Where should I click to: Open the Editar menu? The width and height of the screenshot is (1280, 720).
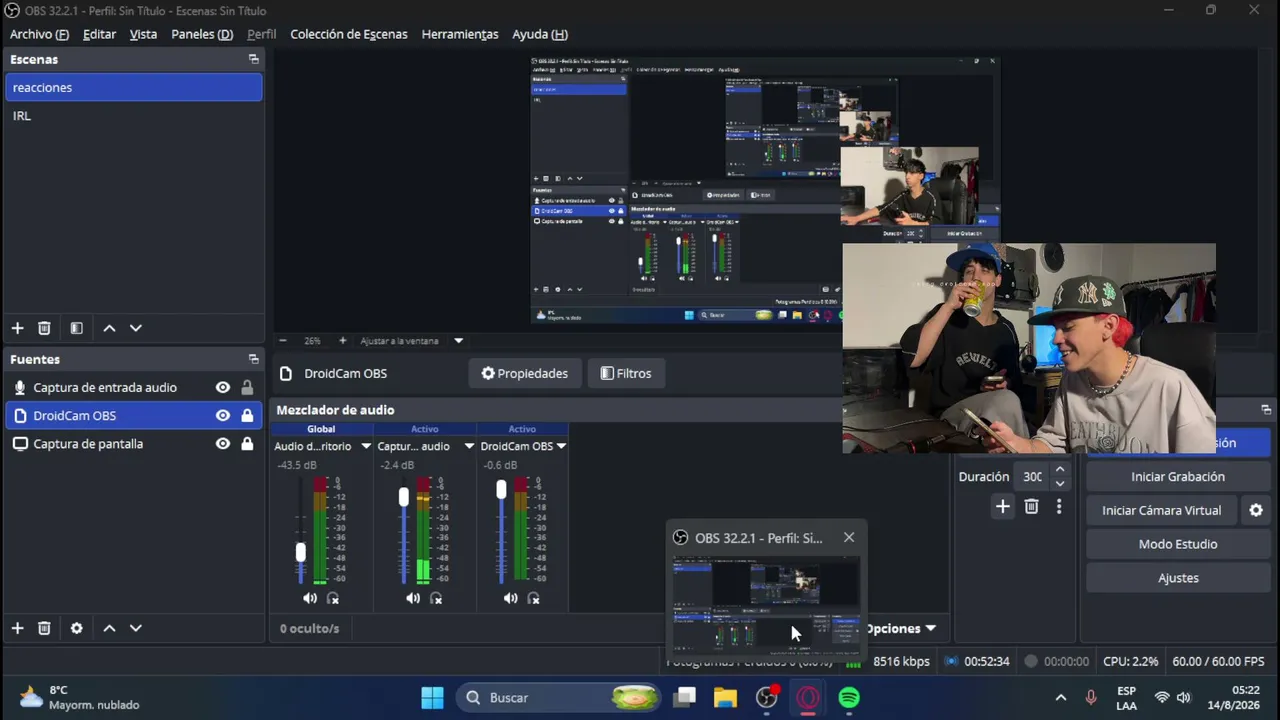[x=99, y=34]
